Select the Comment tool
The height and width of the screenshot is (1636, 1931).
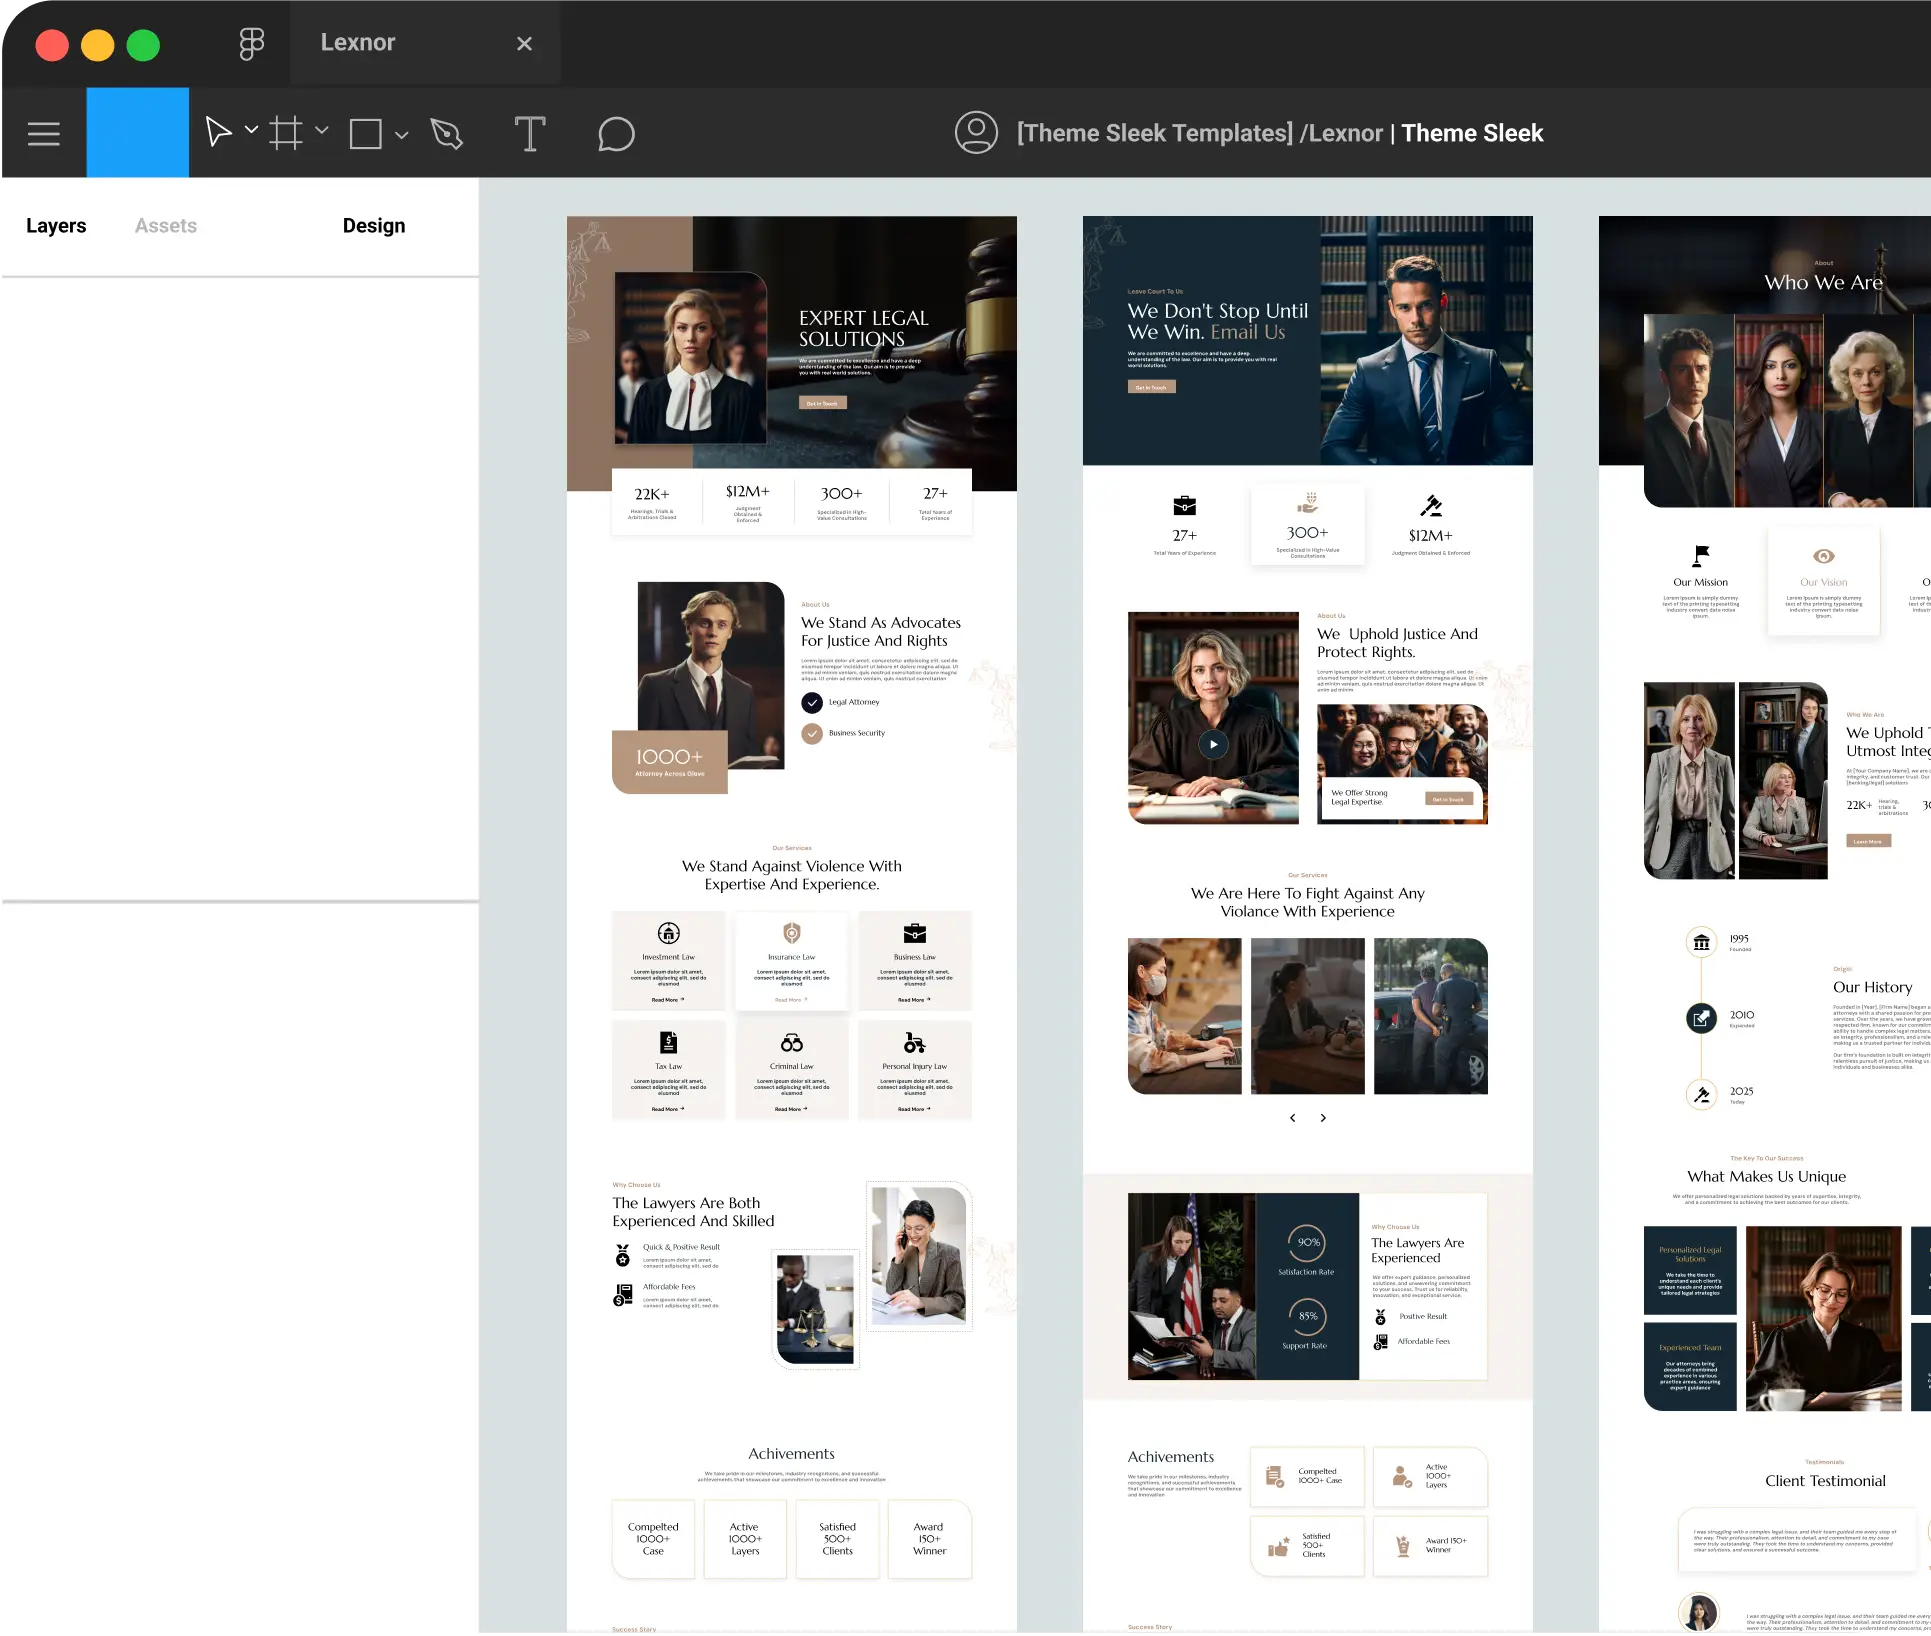(x=616, y=133)
